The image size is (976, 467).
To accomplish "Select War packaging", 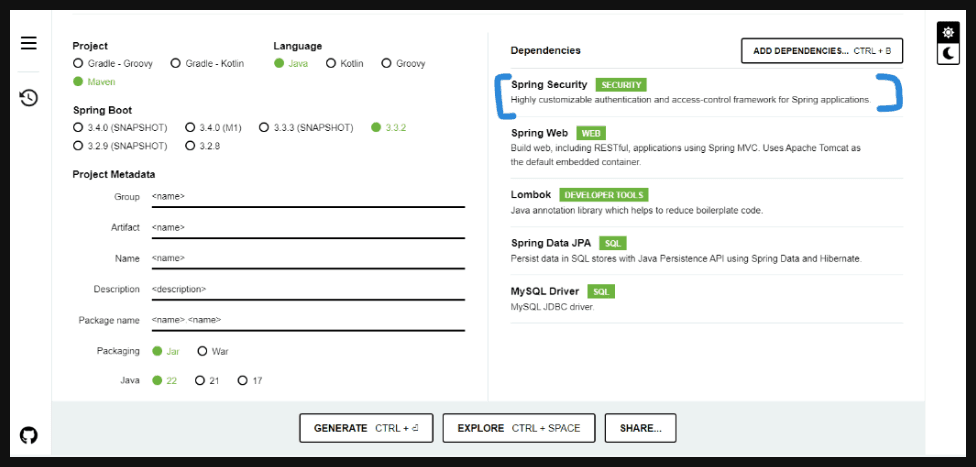I will pyautogui.click(x=213, y=351).
